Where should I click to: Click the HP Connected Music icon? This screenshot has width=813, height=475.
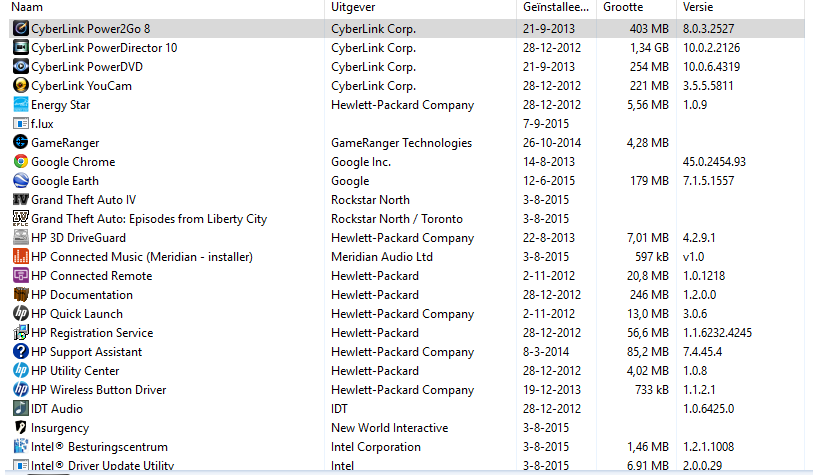[20, 256]
